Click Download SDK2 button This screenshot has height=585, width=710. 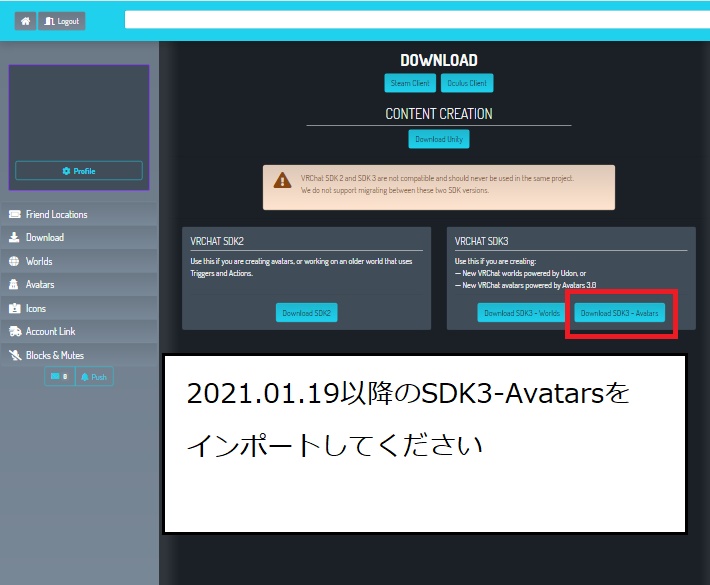click(x=307, y=313)
